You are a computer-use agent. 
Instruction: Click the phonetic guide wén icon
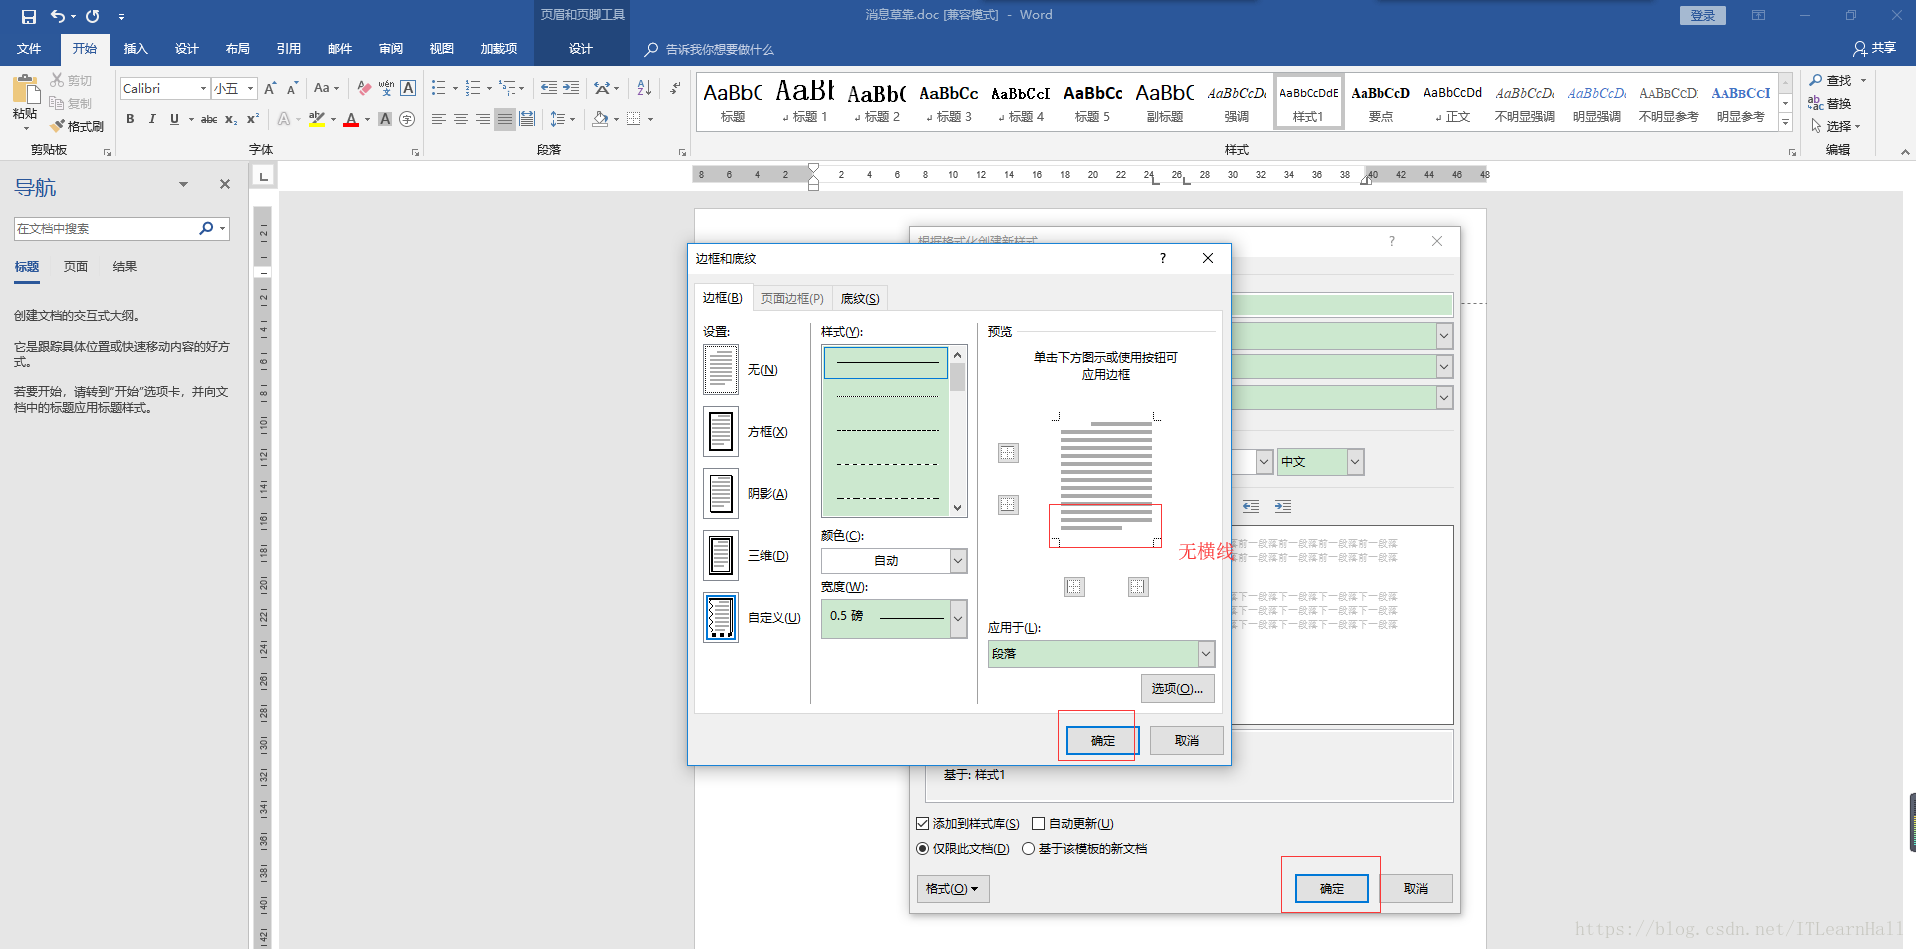click(x=386, y=88)
